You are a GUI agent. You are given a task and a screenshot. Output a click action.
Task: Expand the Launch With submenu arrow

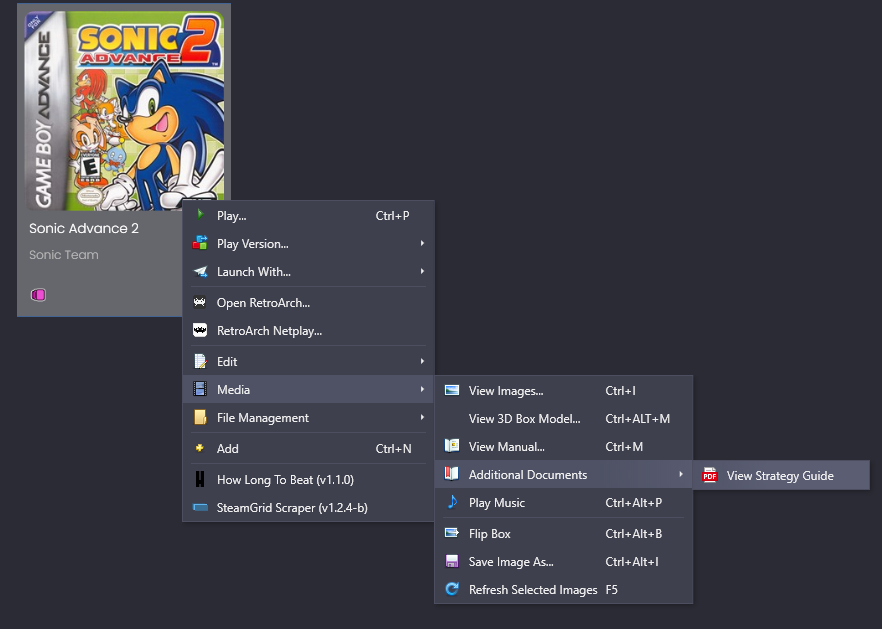point(422,271)
